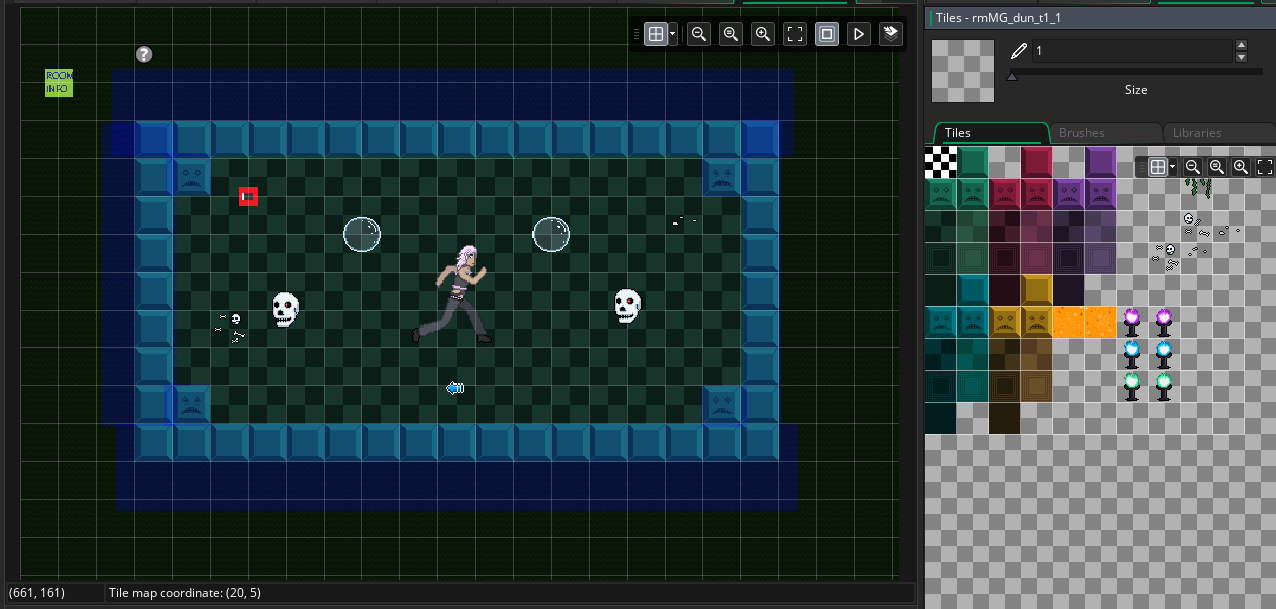
Task: Zoom in on the room canvas
Action: (763, 34)
